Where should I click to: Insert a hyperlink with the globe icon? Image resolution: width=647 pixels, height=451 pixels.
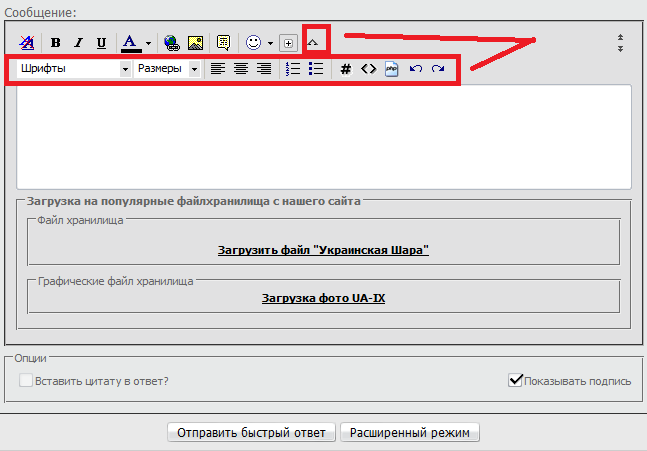pos(172,43)
